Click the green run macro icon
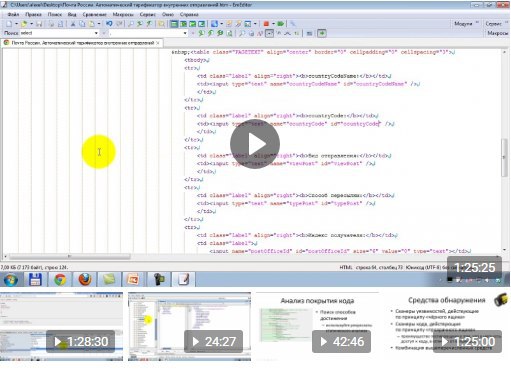This screenshot has height=379, width=511. 281,24
